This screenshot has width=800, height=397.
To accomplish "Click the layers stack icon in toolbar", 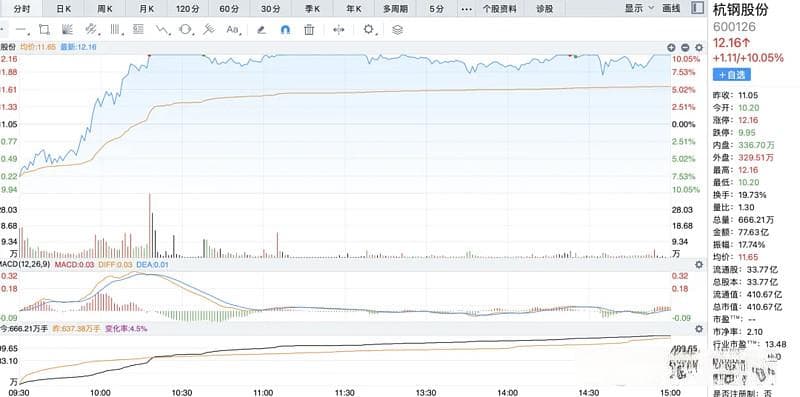I will click(x=397, y=30).
